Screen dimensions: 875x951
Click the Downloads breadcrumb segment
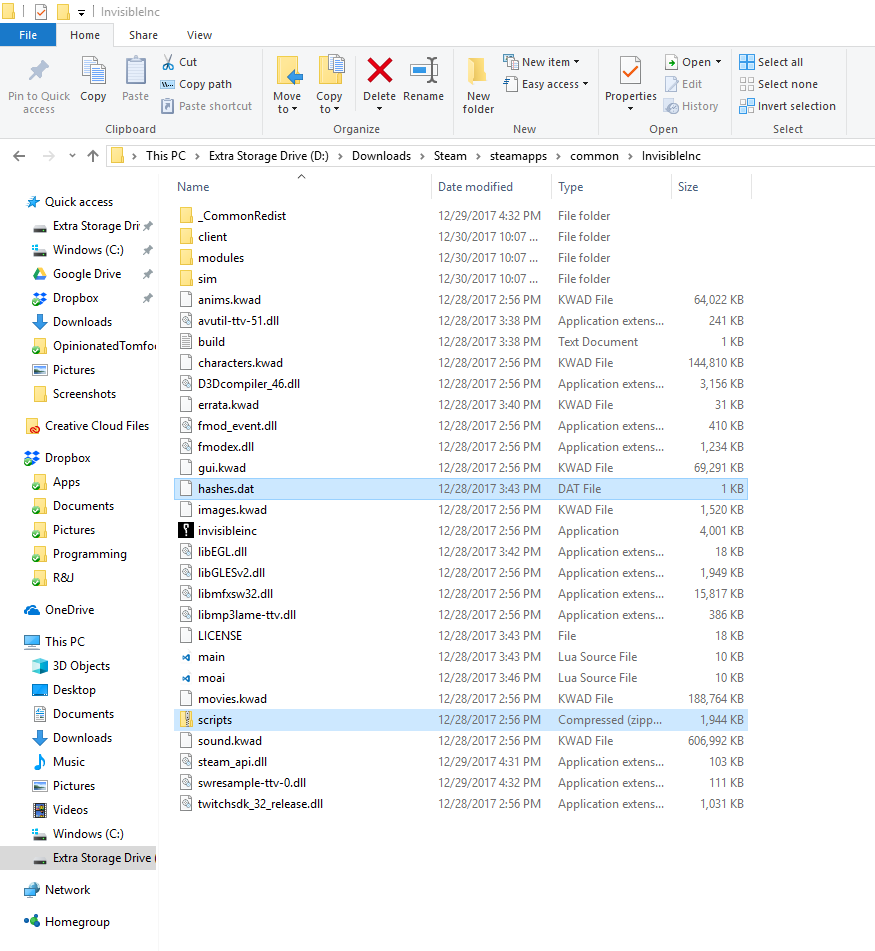tap(381, 156)
